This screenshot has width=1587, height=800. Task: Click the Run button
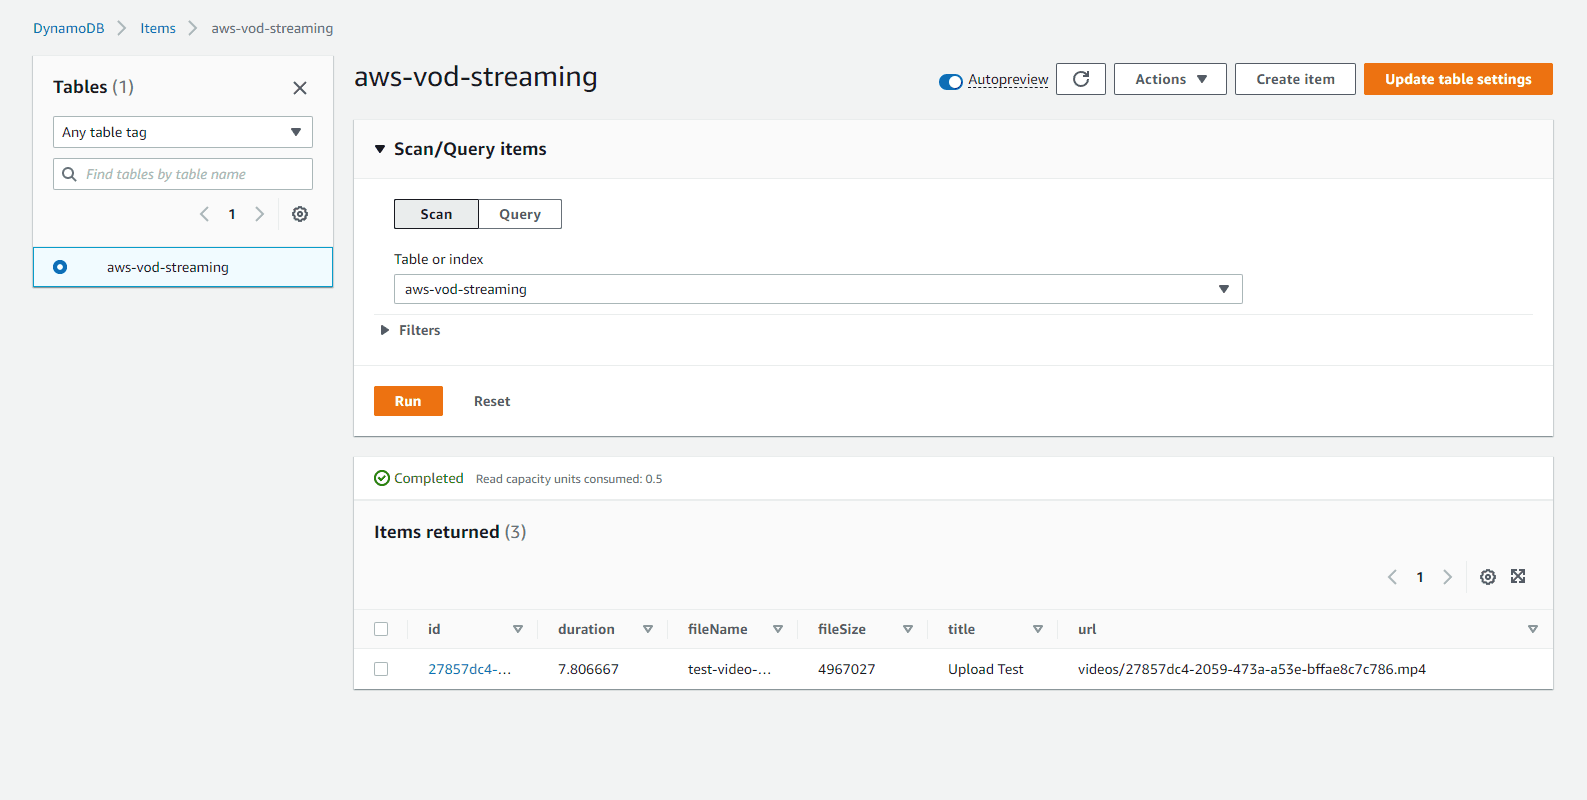coord(408,401)
